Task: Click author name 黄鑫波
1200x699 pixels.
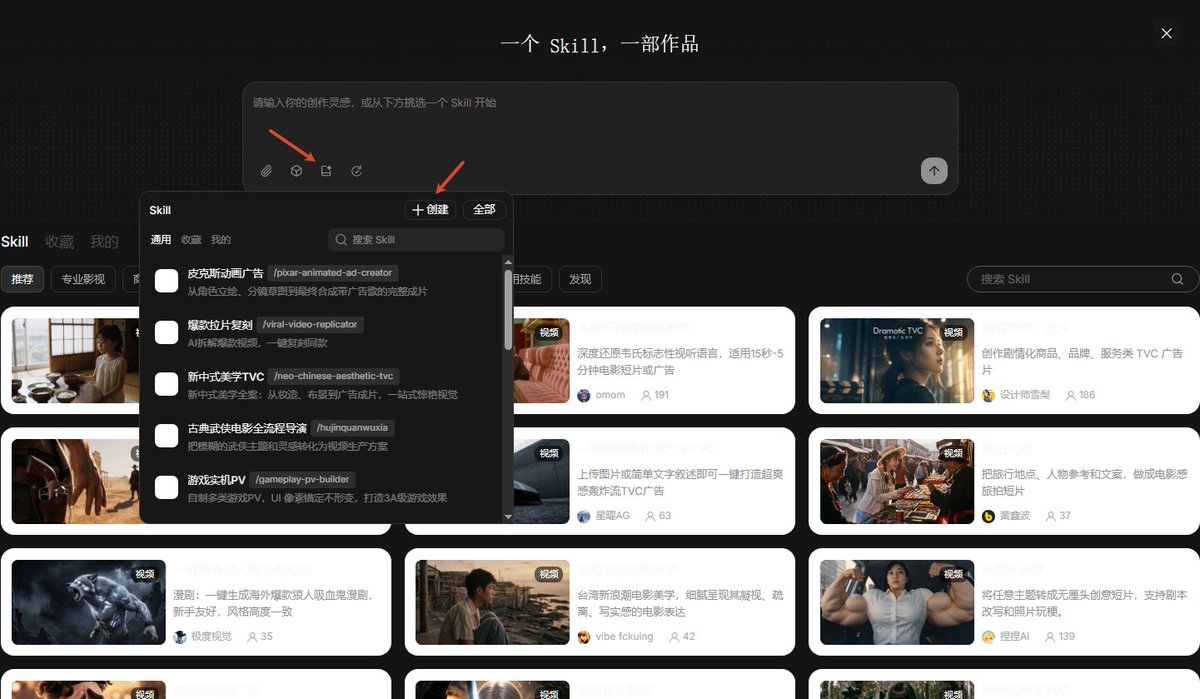Action: click(x=1016, y=516)
